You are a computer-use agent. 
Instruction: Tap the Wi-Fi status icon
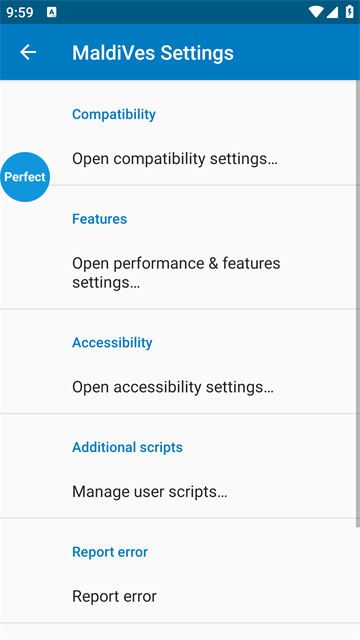coord(316,12)
